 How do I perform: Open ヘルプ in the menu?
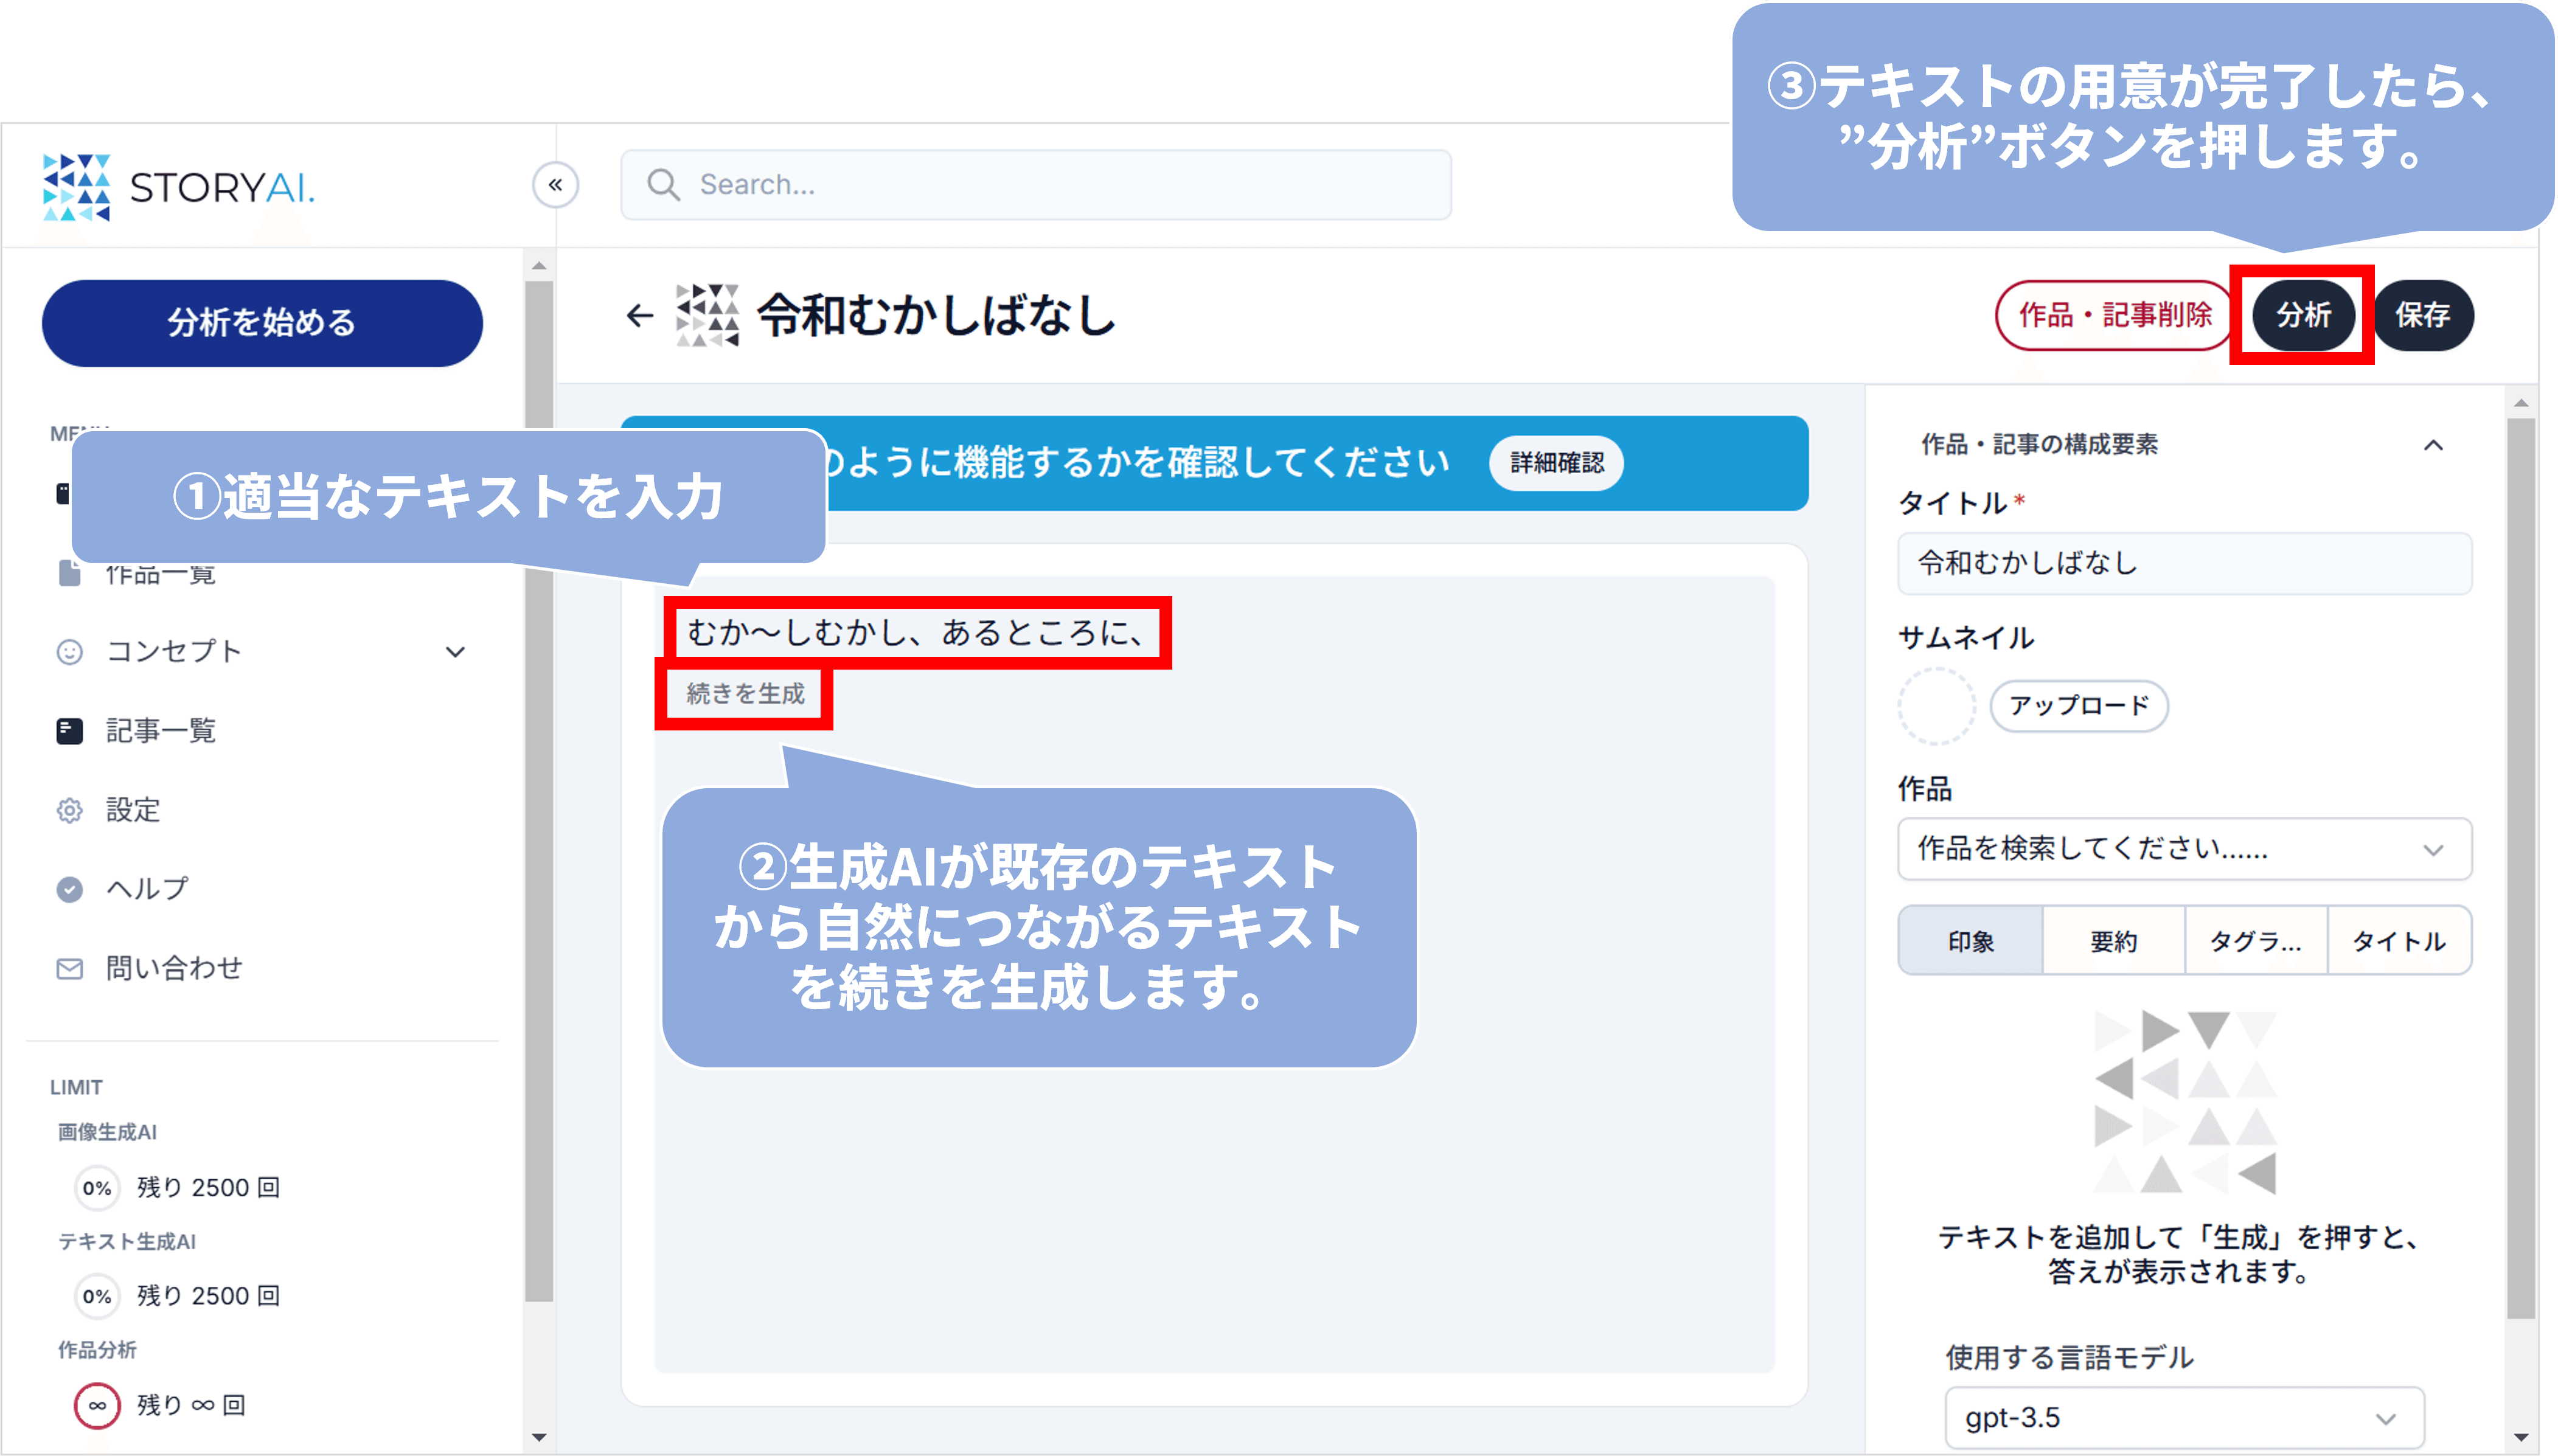pos(147,889)
